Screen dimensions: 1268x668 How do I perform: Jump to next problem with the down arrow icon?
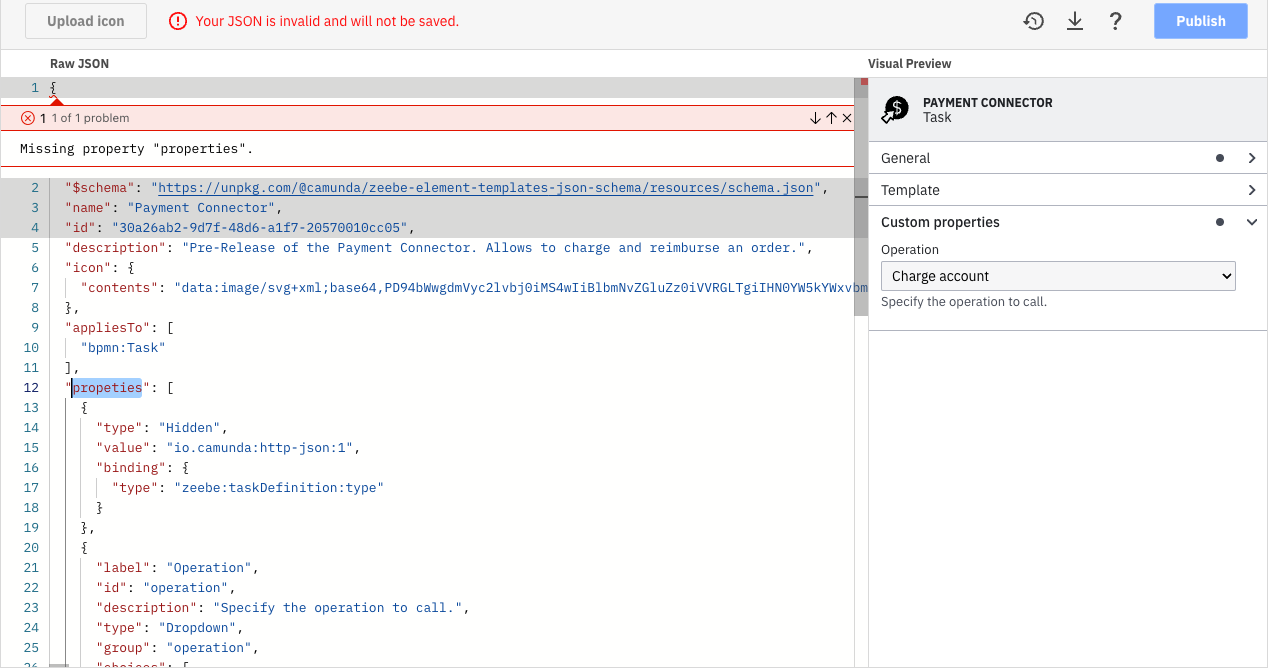tap(815, 117)
